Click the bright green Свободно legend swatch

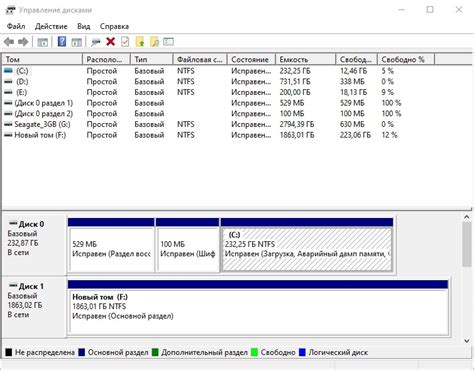pyautogui.click(x=255, y=352)
